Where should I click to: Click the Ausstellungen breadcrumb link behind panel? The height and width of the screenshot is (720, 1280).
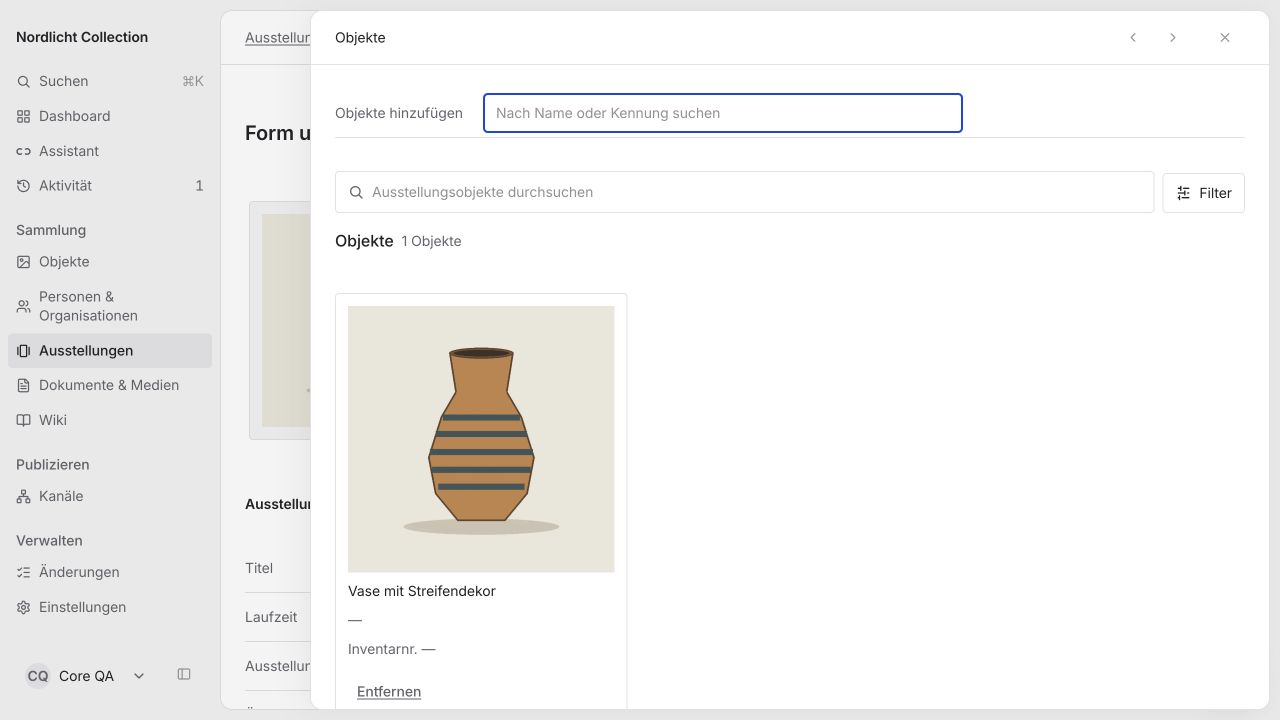(x=278, y=38)
